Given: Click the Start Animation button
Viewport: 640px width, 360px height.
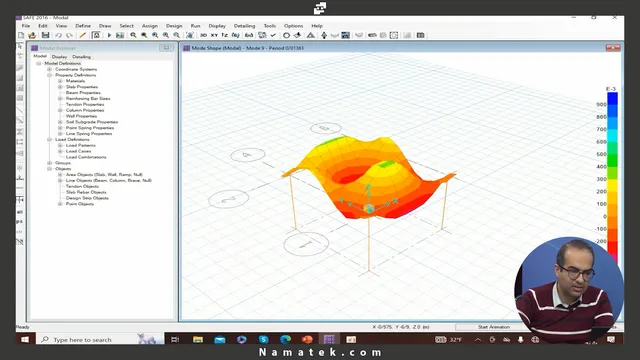Looking at the screenshot, I should coord(493,327).
